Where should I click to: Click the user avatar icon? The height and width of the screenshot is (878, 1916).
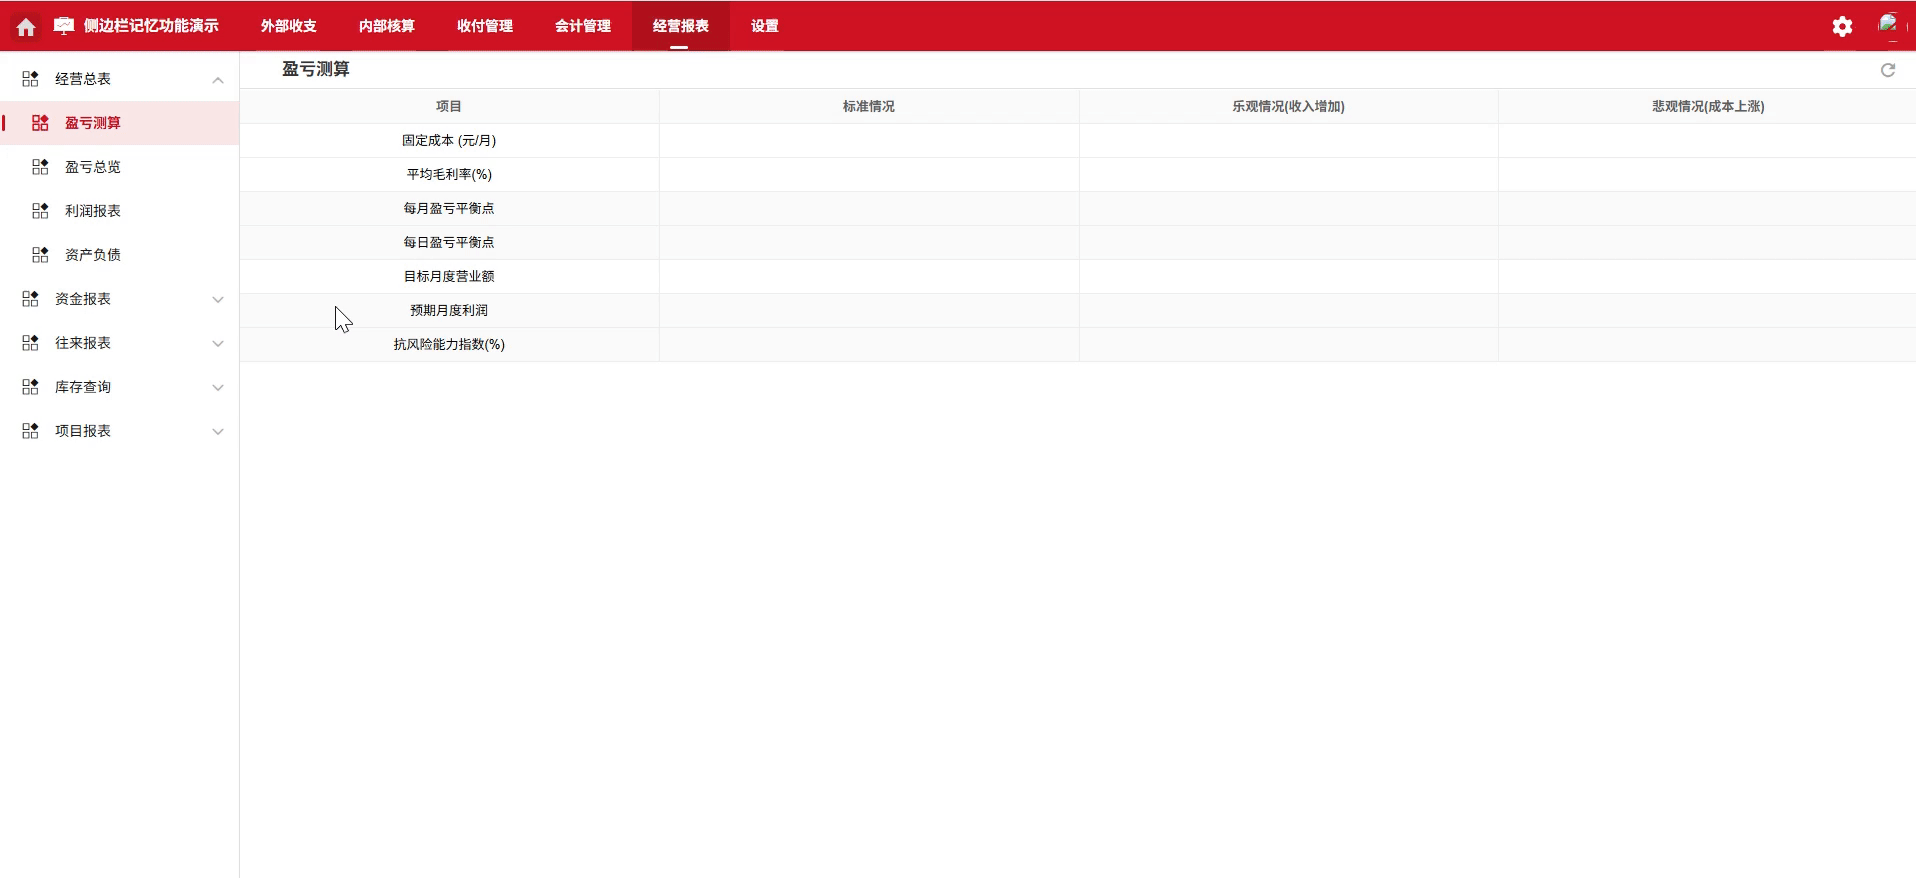coord(1888,25)
